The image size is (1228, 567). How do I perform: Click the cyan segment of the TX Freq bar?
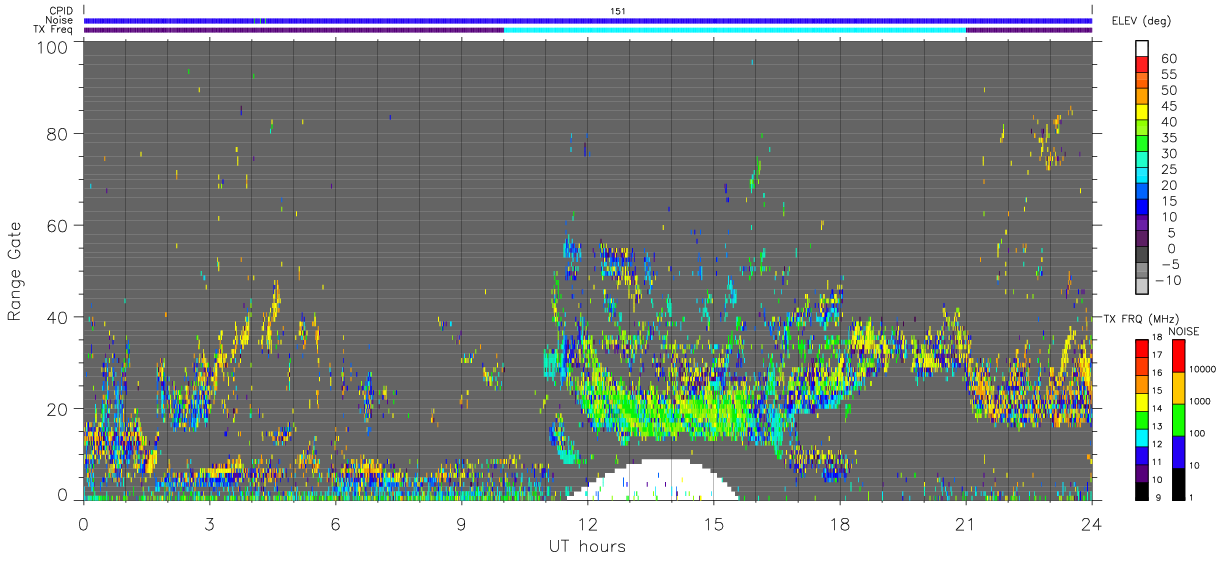(x=734, y=30)
